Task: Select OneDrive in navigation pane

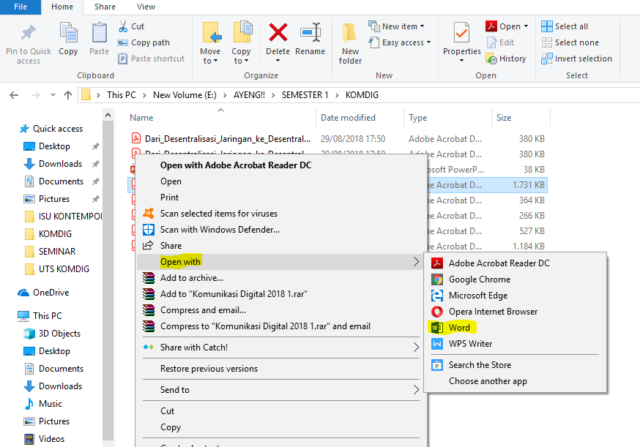Action: tap(44, 293)
